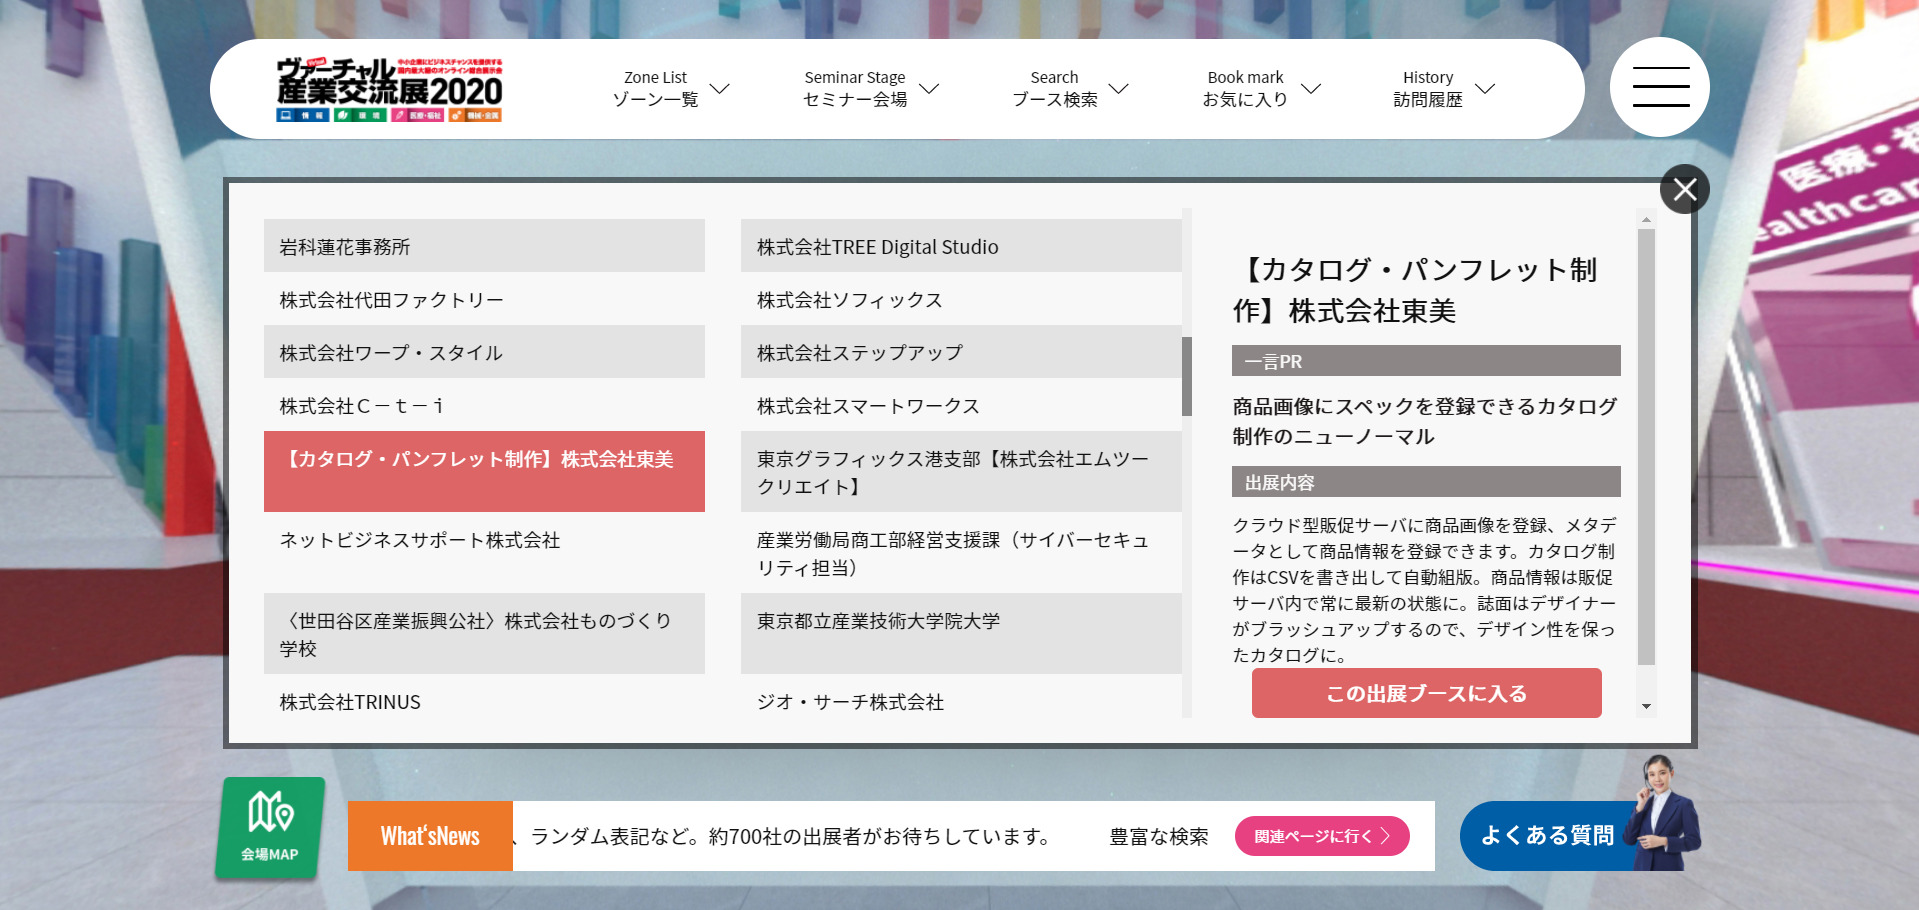The width and height of the screenshot is (1919, 910).
Task: Select 岩科蓮花事務所 in the list
Action: point(484,246)
